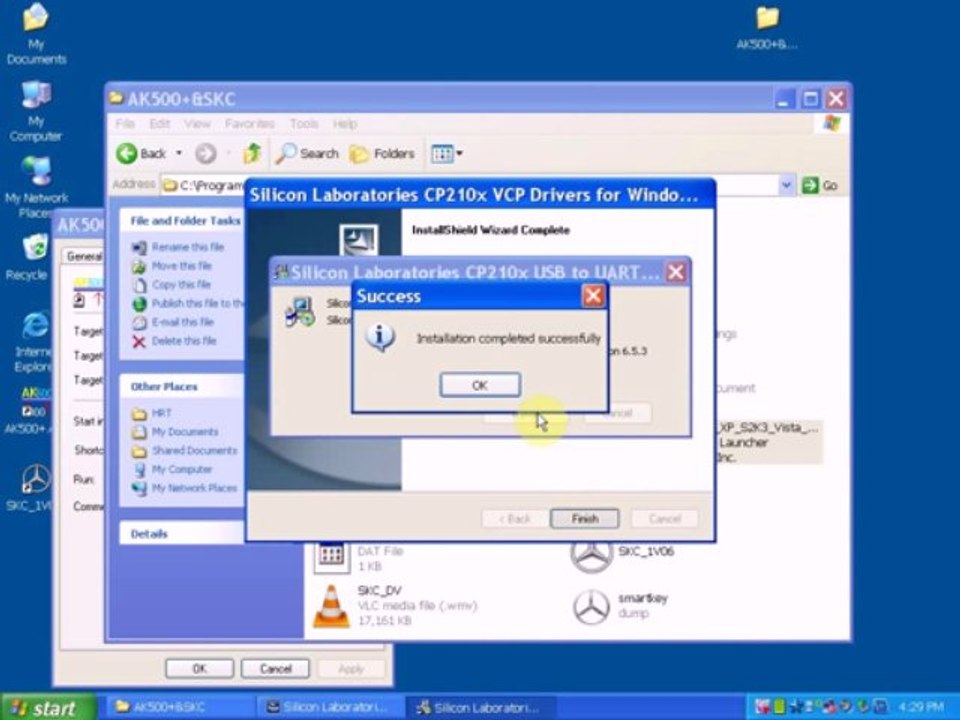Open the View menu
This screenshot has width=960, height=720.
tap(197, 124)
